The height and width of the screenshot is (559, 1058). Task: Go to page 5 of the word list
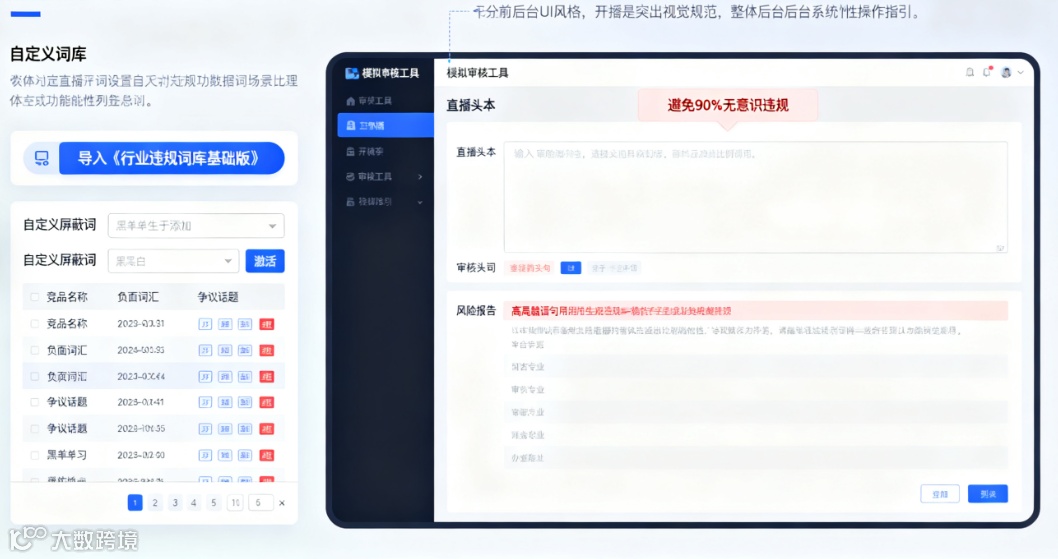[214, 503]
